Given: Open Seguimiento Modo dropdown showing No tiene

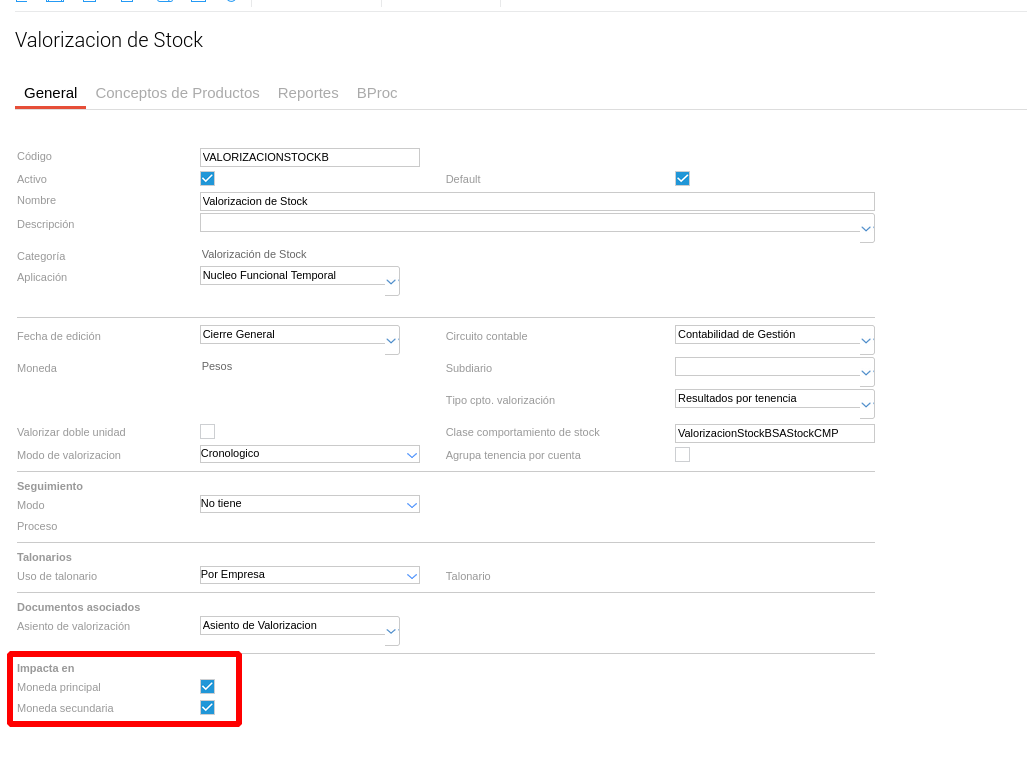Looking at the screenshot, I should 411,505.
